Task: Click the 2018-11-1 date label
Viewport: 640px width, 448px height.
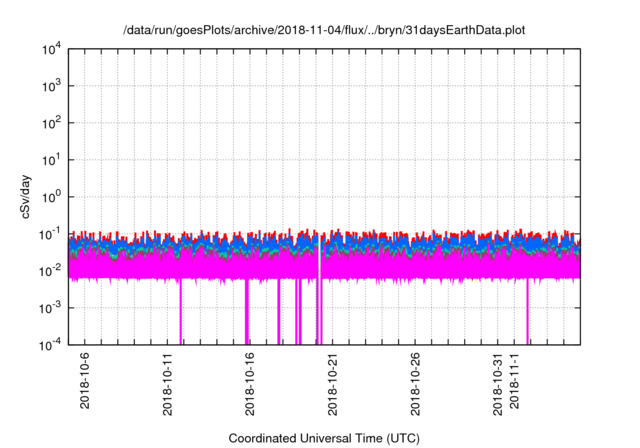Action: point(514,381)
